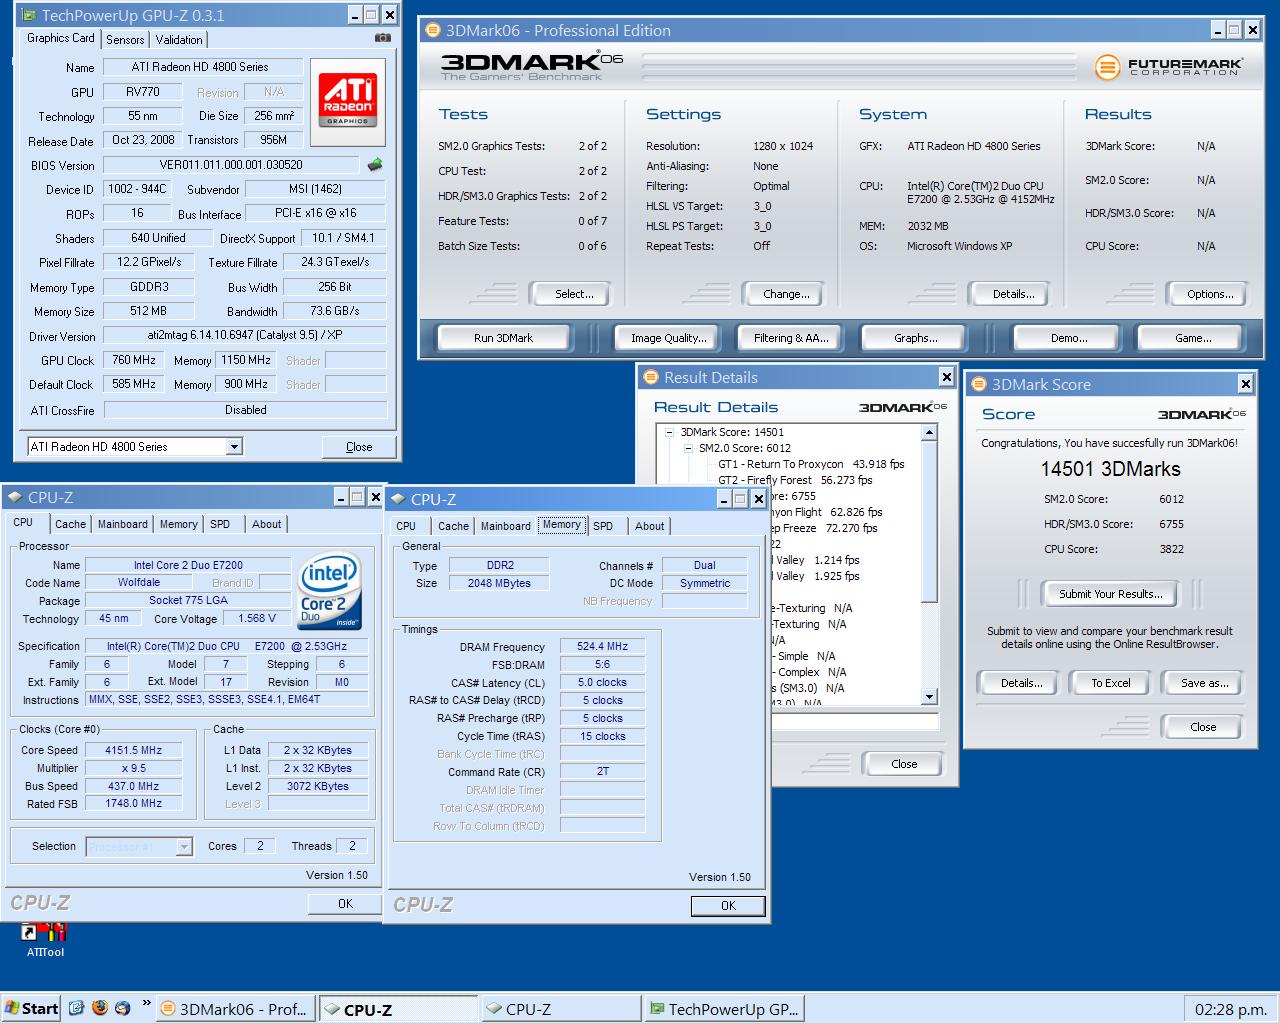The width and height of the screenshot is (1280, 1024).
Task: Click the 14501 3DMarks score text
Action: point(1110,469)
